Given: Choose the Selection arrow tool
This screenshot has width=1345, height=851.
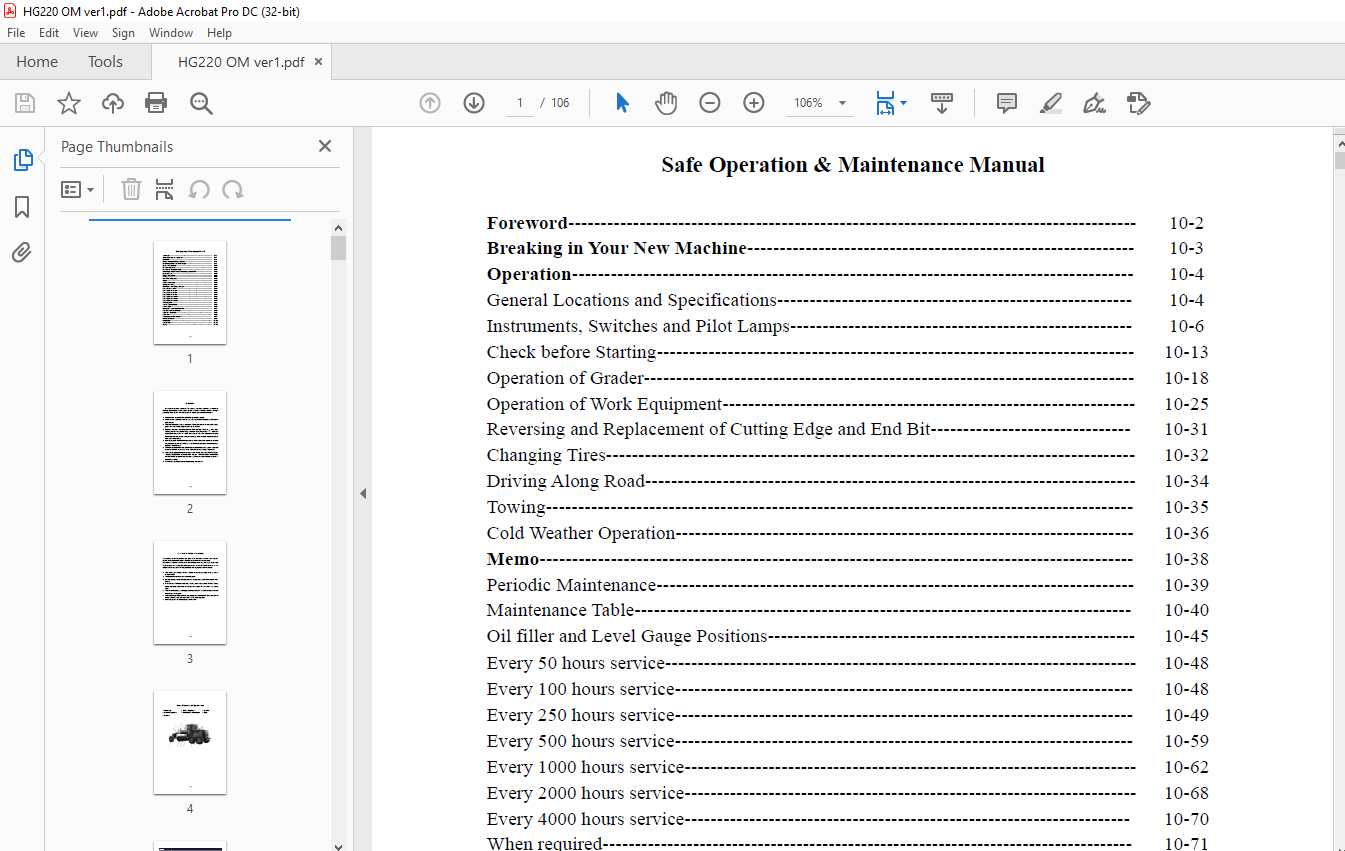Looking at the screenshot, I should [x=622, y=103].
